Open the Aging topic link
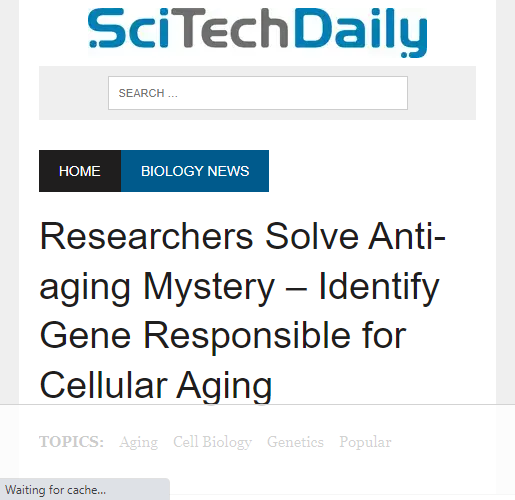The image size is (515, 500). 139,442
